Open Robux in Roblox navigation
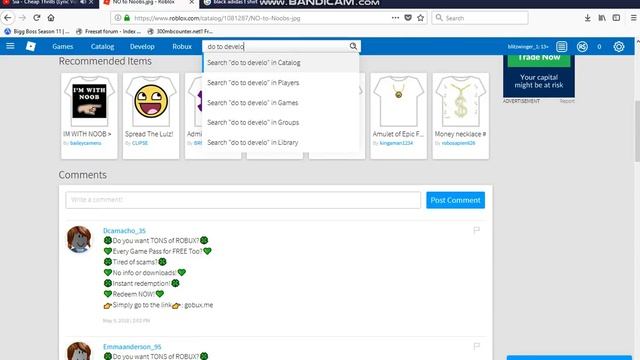This screenshot has width=640, height=360. [x=182, y=47]
